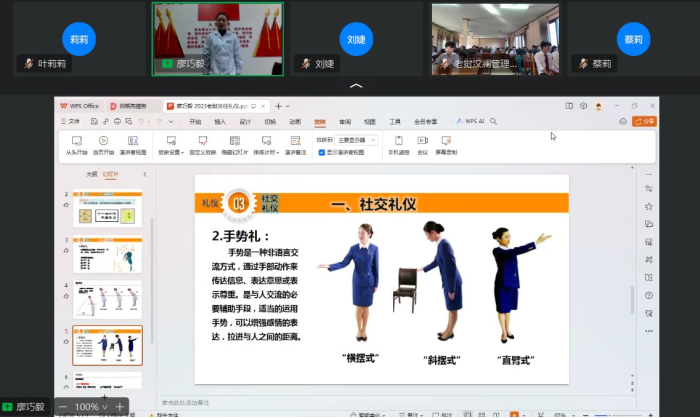Click the zoom-in plus button beside 100%
This screenshot has height=418, width=700.
(x=120, y=407)
